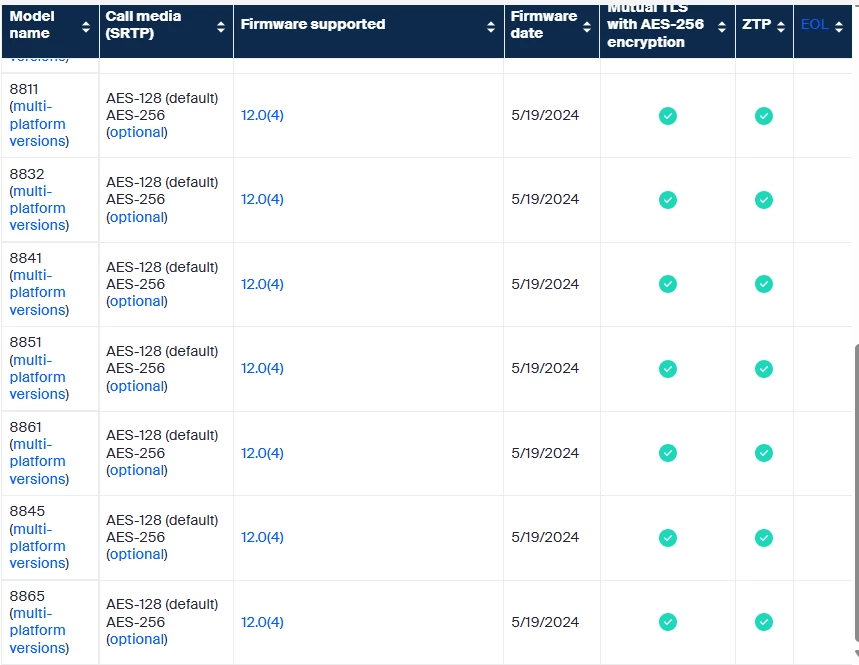This screenshot has width=859, height=665.
Task: Click ZTP checkmark in 8832 row
Action: coord(764,200)
